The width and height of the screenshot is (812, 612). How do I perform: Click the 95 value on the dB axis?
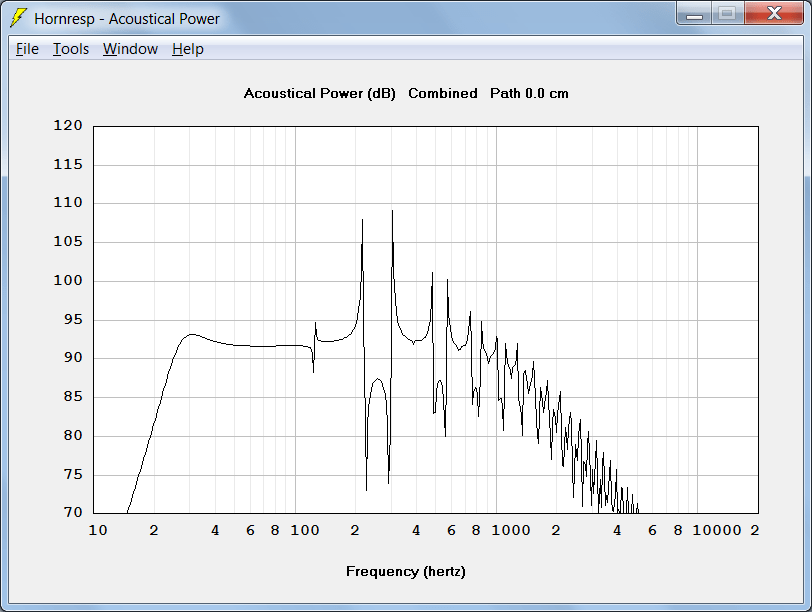click(73, 319)
